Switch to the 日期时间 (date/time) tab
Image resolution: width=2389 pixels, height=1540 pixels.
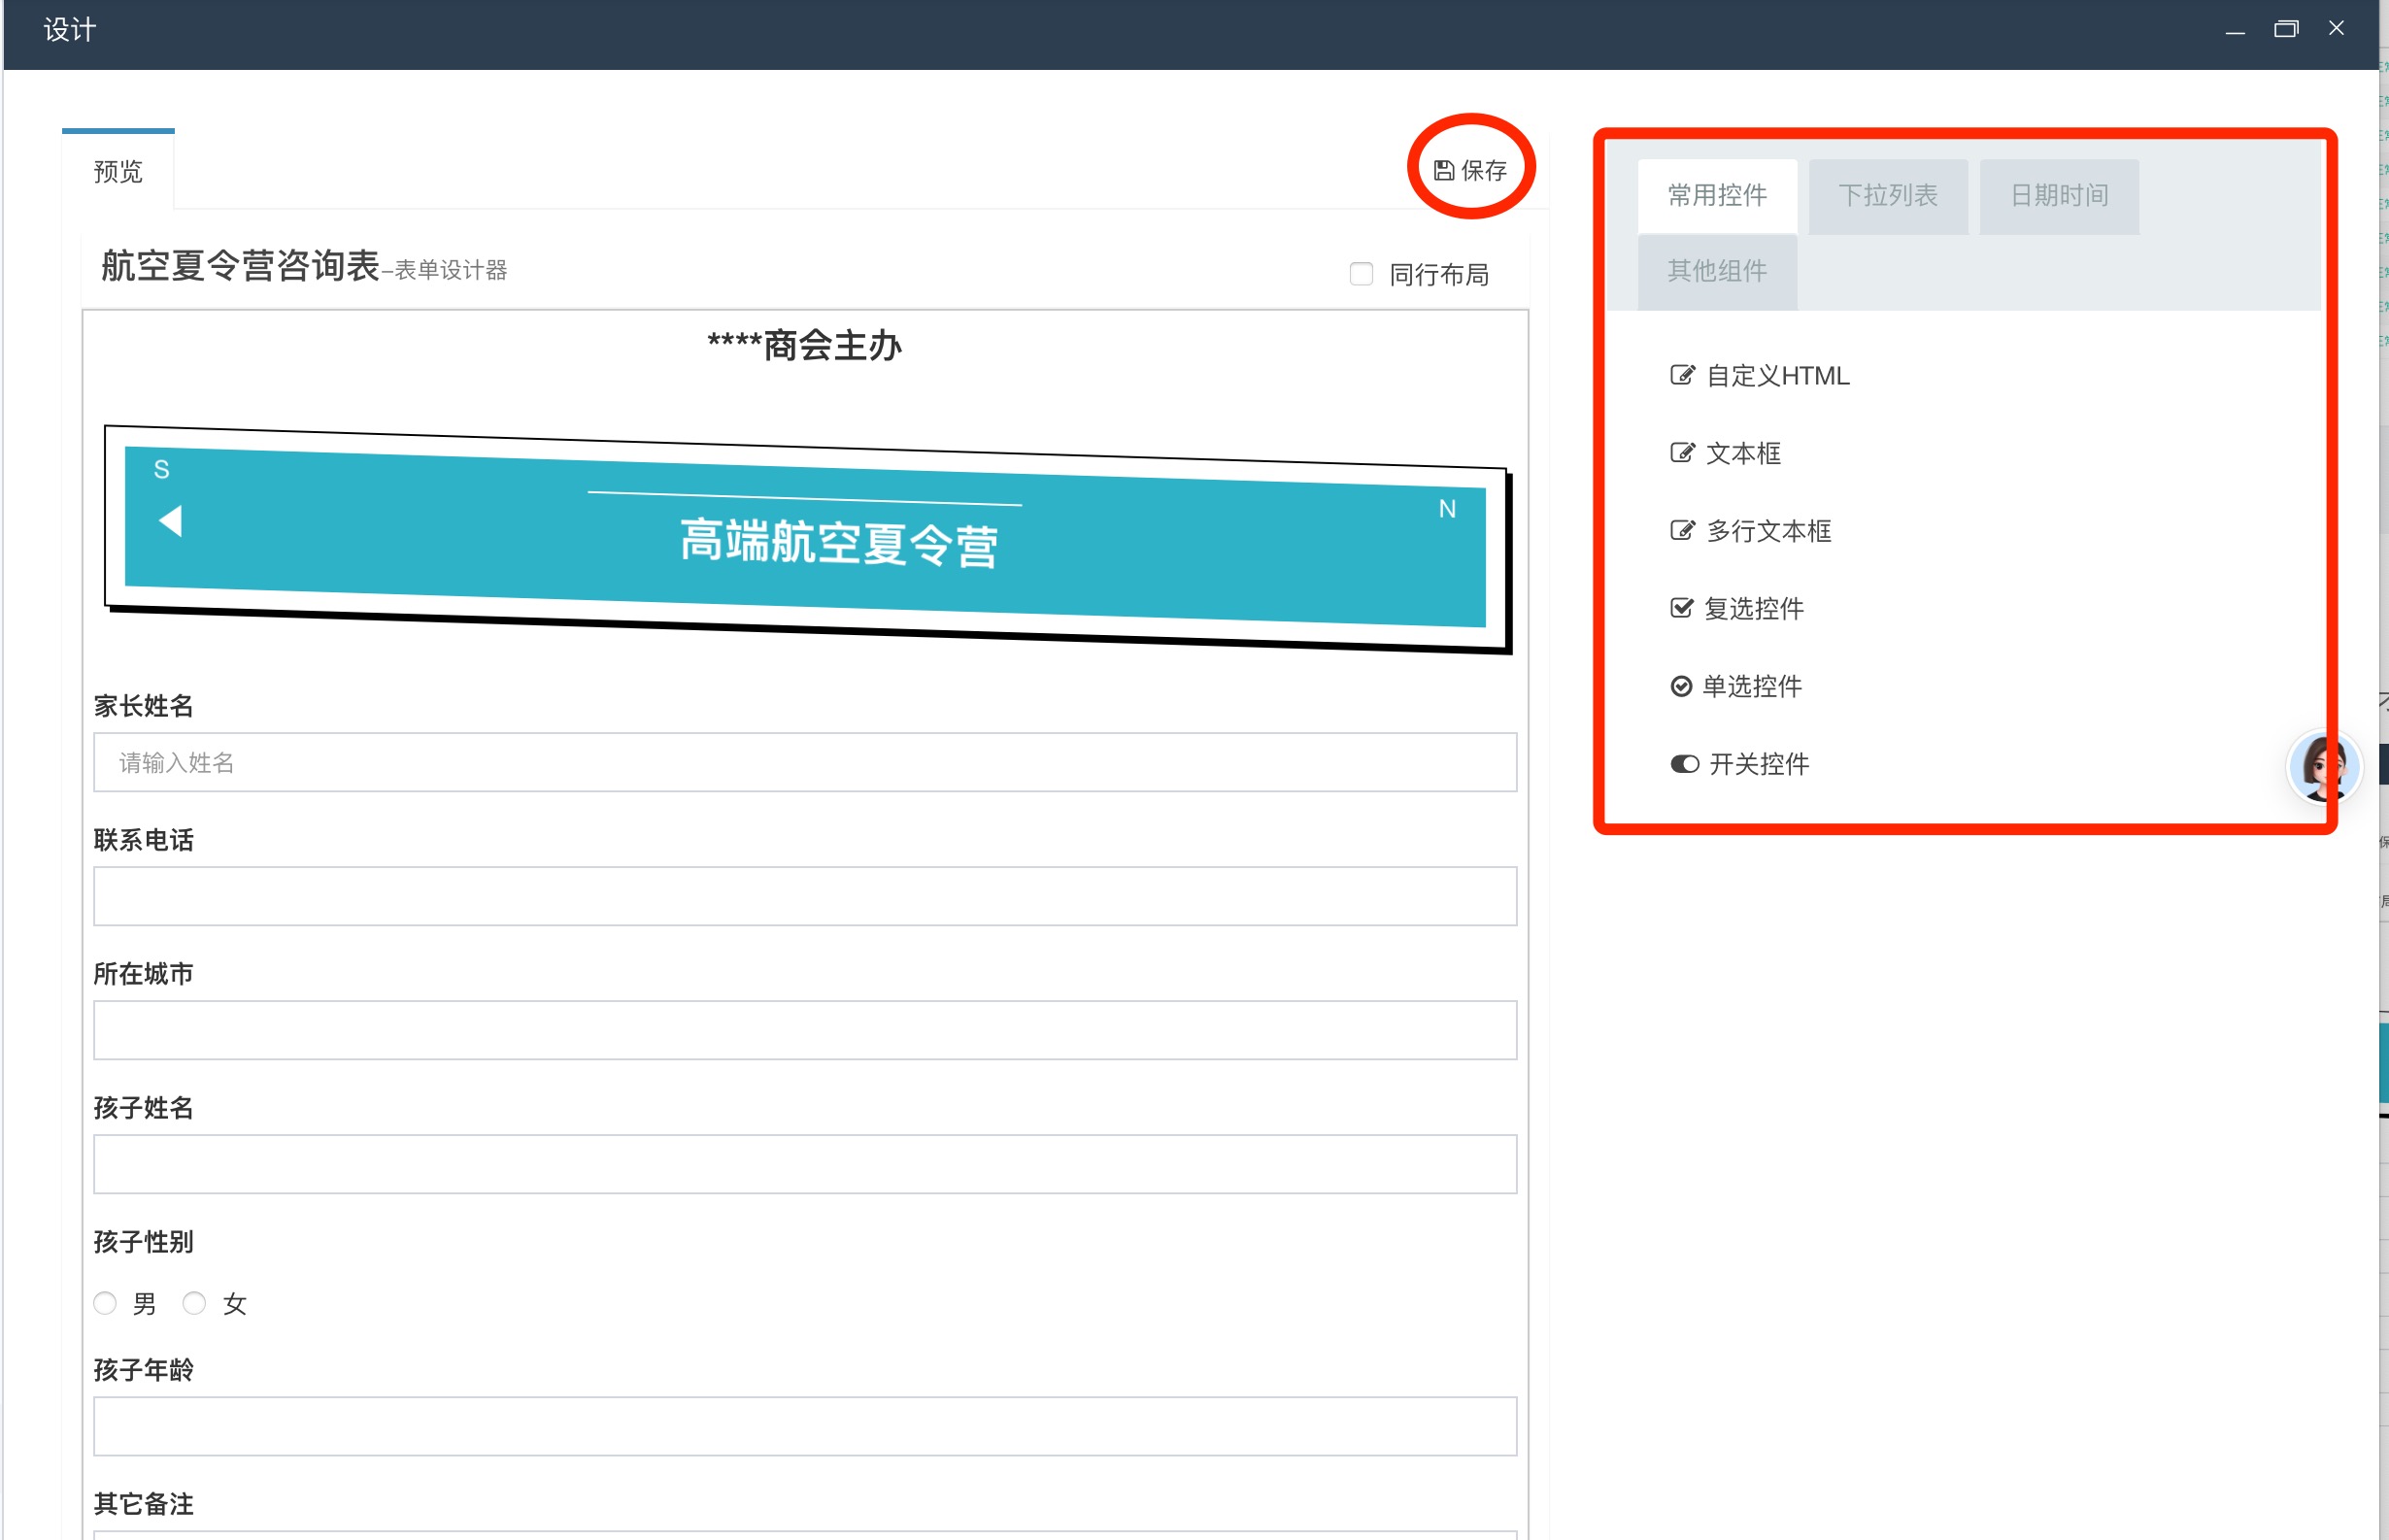click(2059, 196)
